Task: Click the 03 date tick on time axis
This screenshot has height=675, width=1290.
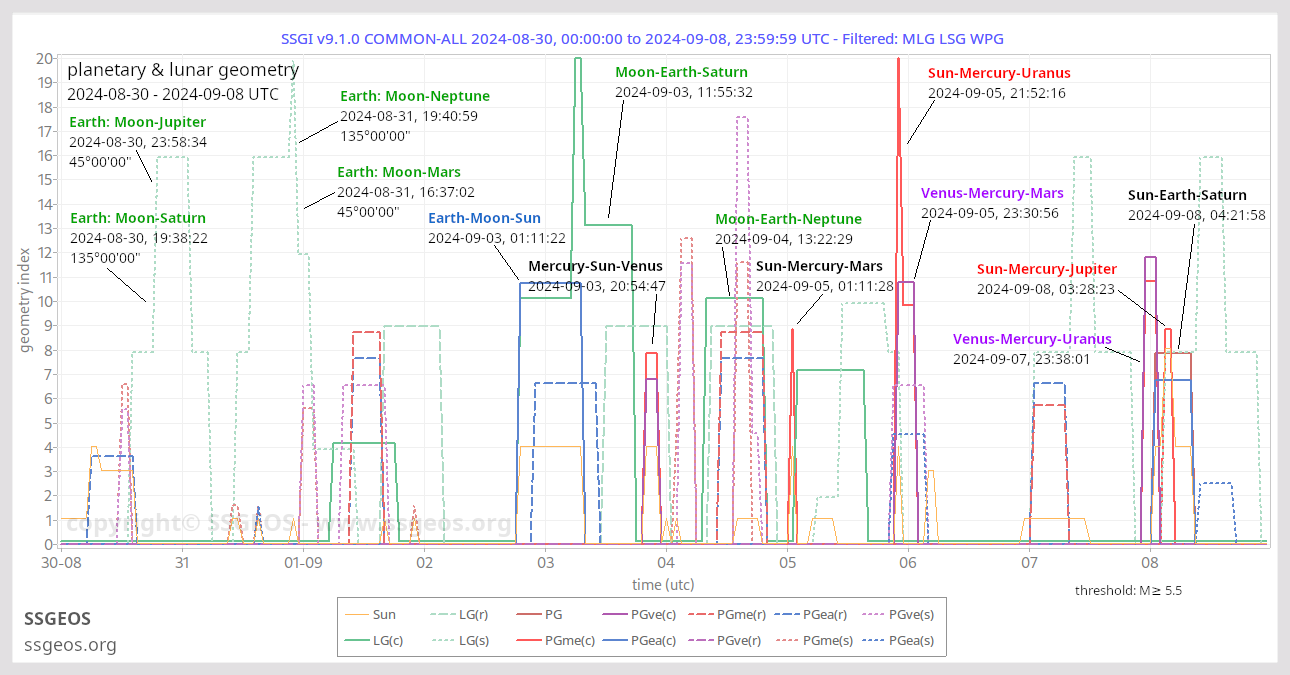Action: pyautogui.click(x=545, y=564)
